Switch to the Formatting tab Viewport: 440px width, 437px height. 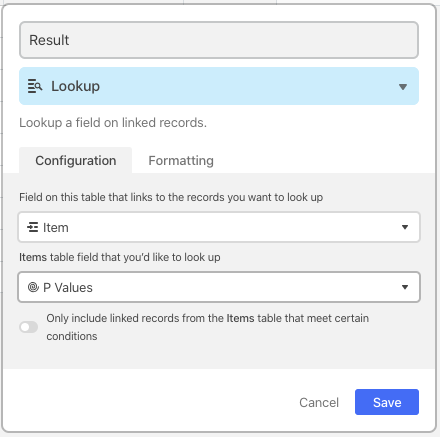pos(181,160)
